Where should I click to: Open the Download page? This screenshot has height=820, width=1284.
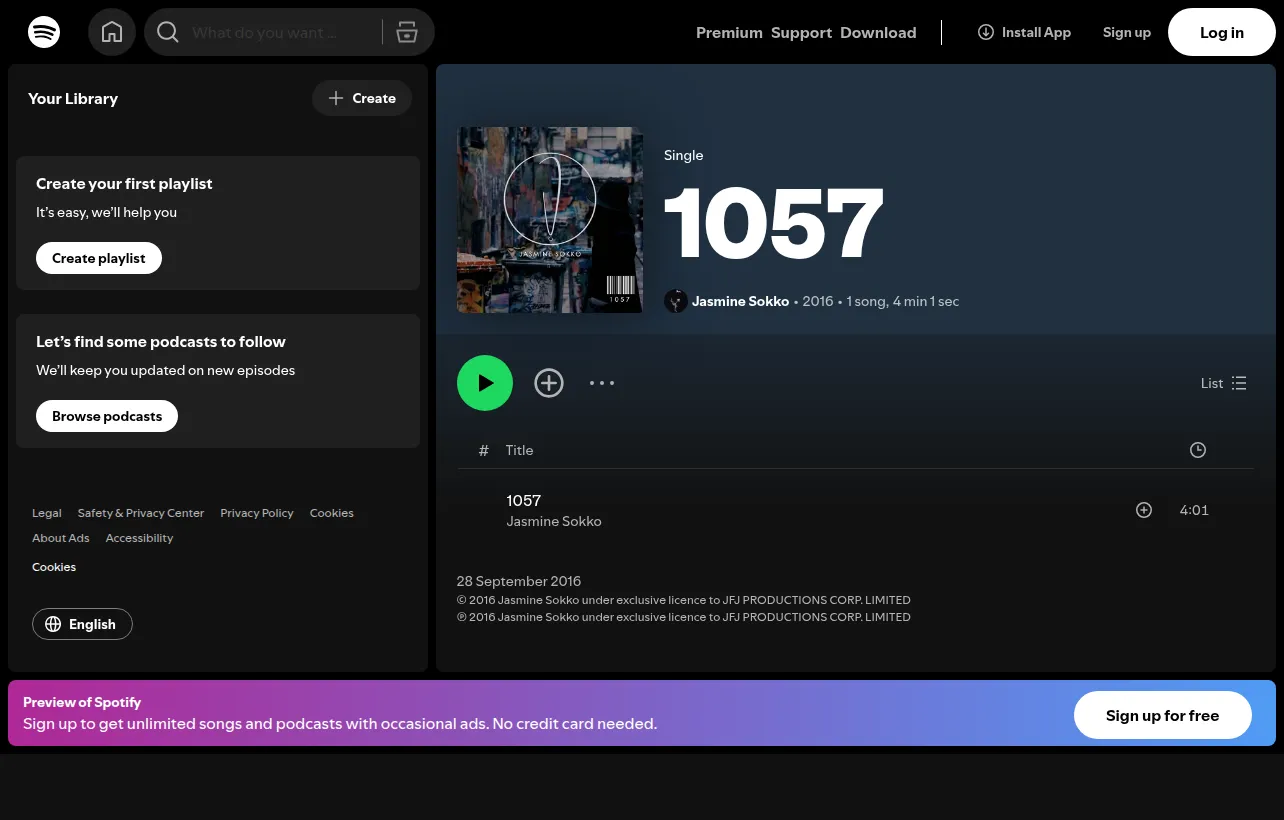(878, 32)
